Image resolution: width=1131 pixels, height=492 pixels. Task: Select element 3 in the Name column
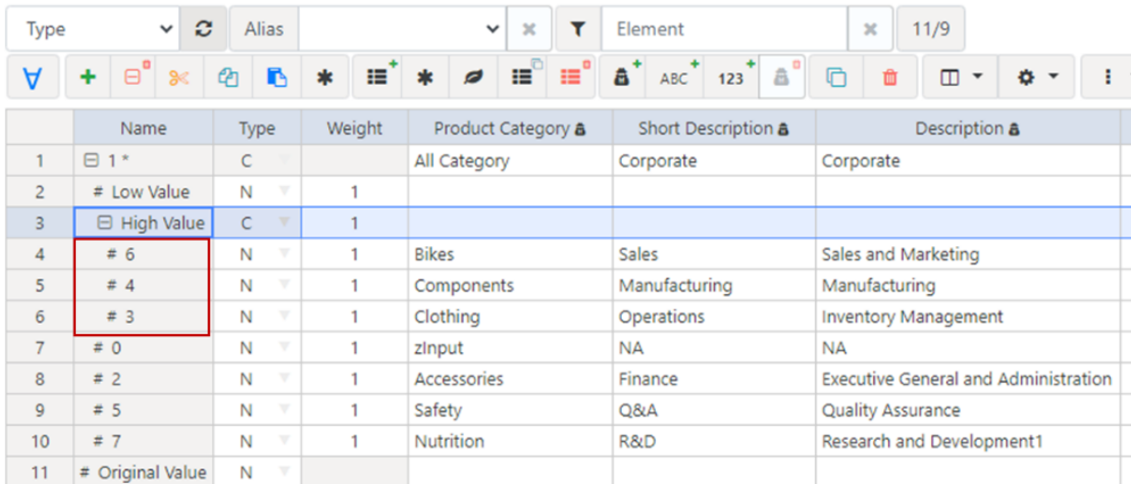(x=143, y=316)
